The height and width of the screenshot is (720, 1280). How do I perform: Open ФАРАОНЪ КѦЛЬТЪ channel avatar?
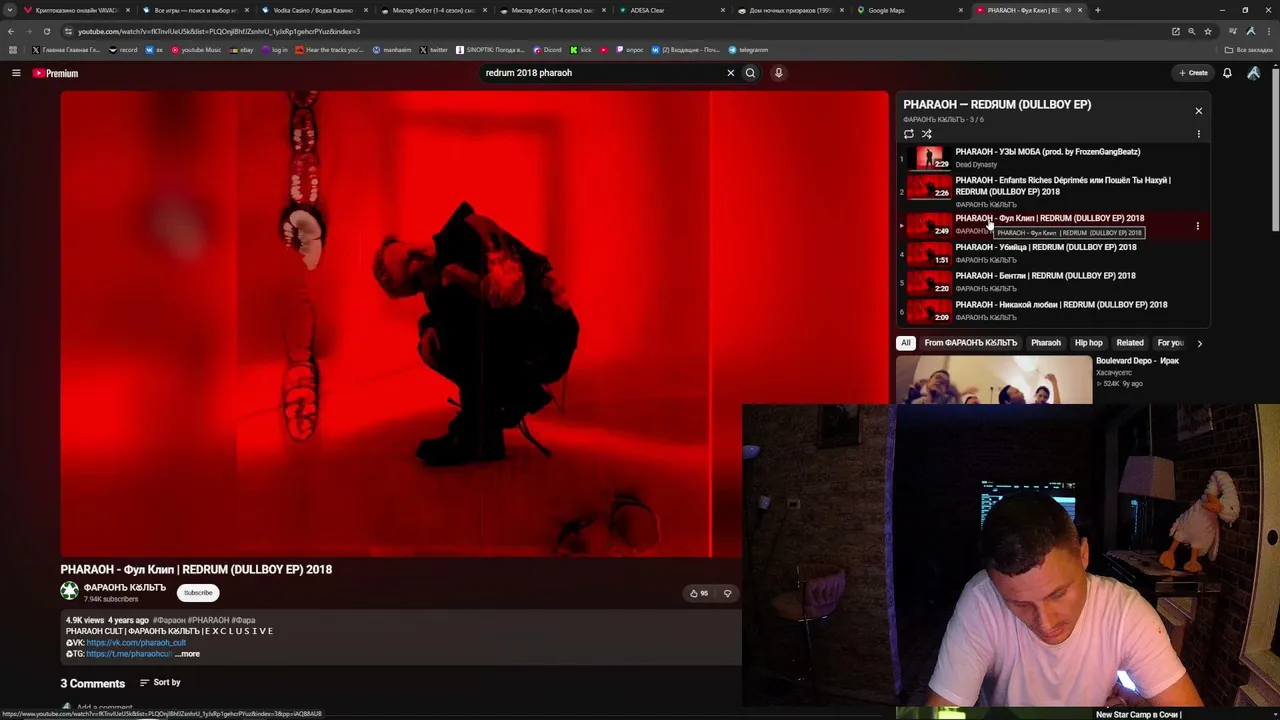point(69,592)
